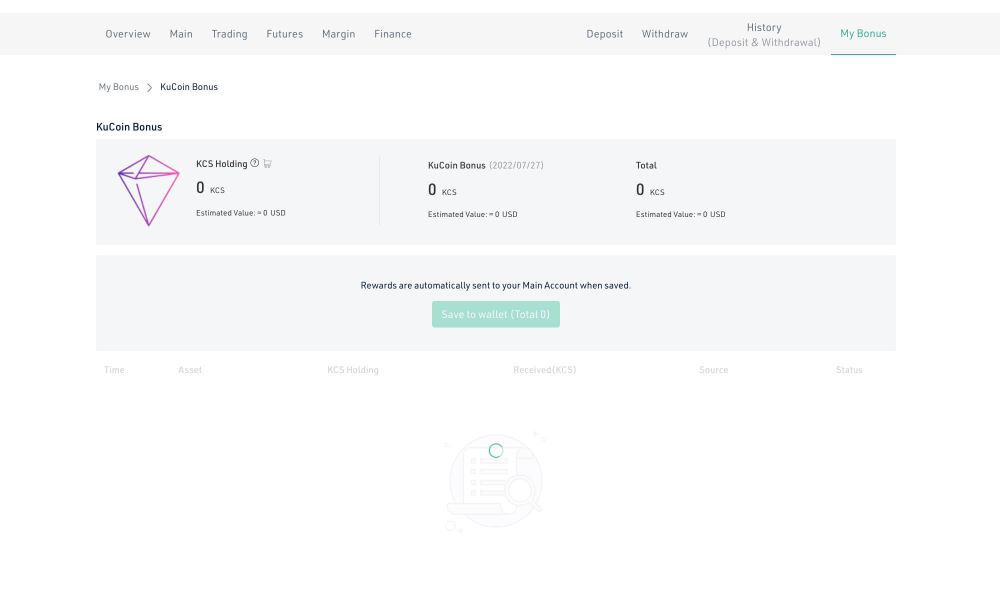Screen dimensions: 1000x600
Task: Click the Time column header
Action: point(114,370)
